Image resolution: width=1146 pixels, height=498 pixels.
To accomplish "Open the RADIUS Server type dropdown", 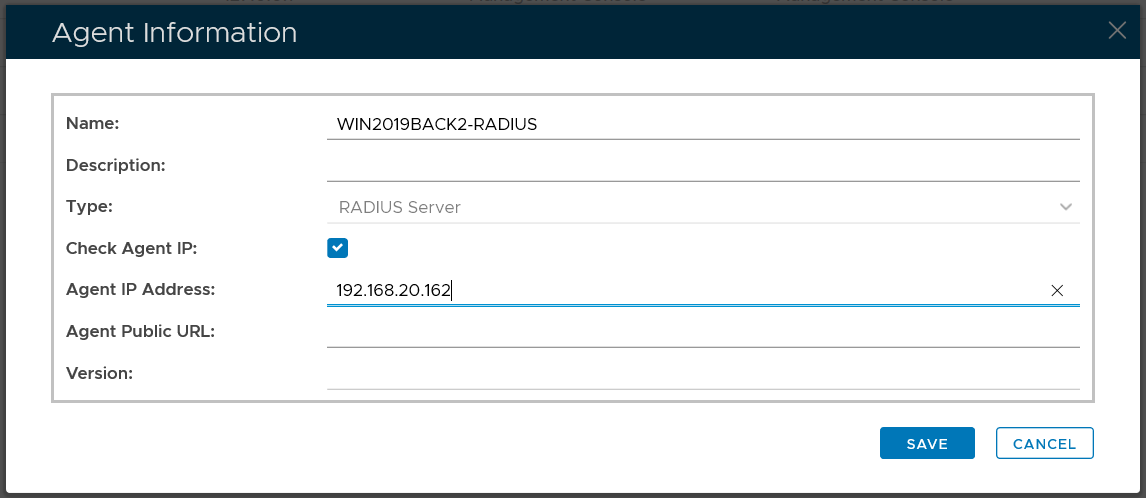I will (x=700, y=207).
